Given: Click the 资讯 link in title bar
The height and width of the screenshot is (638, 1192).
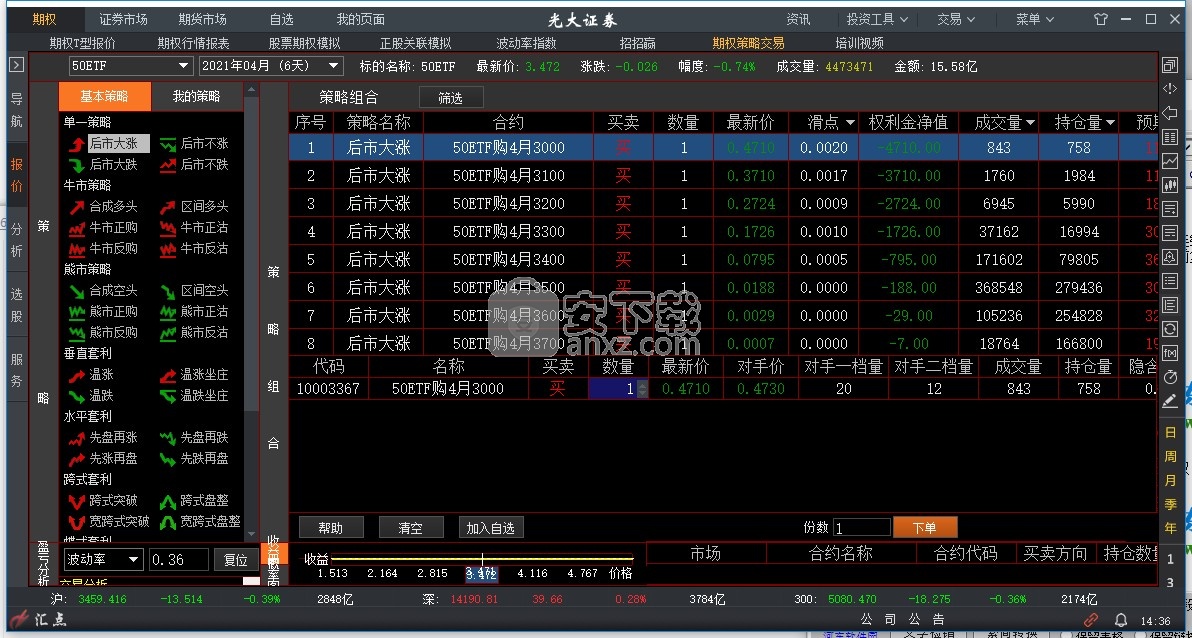Looking at the screenshot, I should [797, 19].
